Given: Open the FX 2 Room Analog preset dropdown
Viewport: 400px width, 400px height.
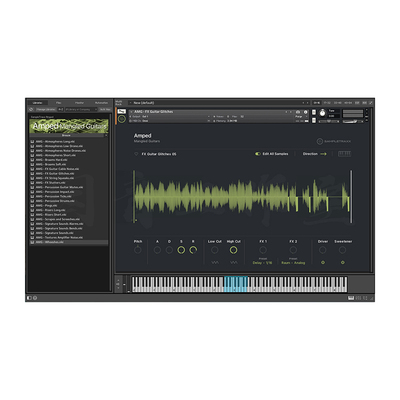Looking at the screenshot, I should [293, 263].
